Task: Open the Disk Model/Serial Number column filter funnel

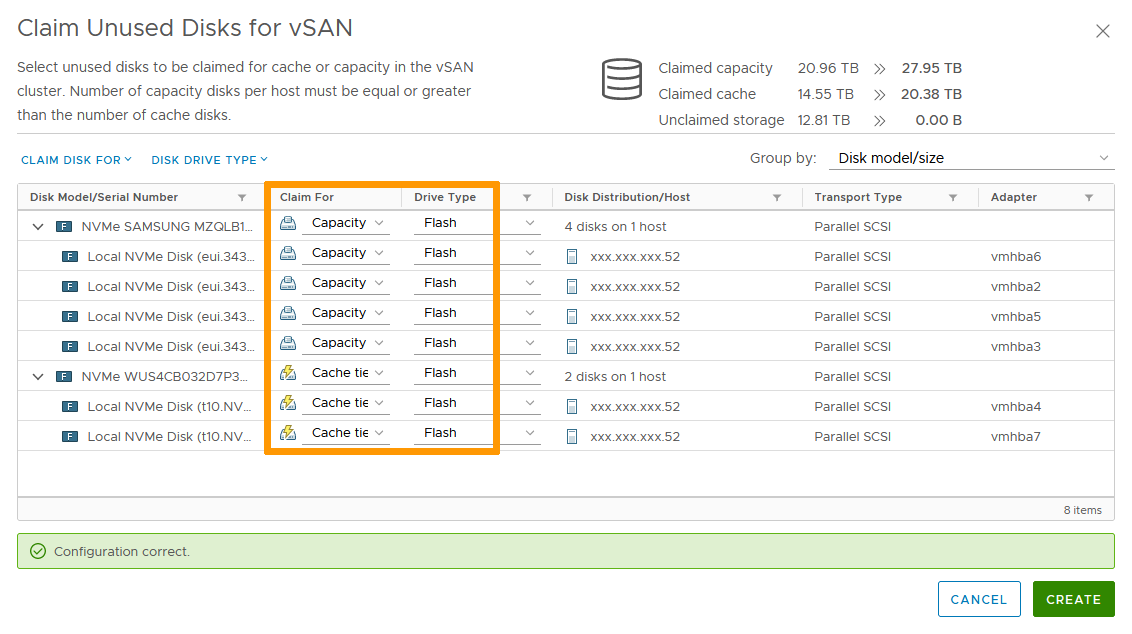Action: tap(241, 197)
